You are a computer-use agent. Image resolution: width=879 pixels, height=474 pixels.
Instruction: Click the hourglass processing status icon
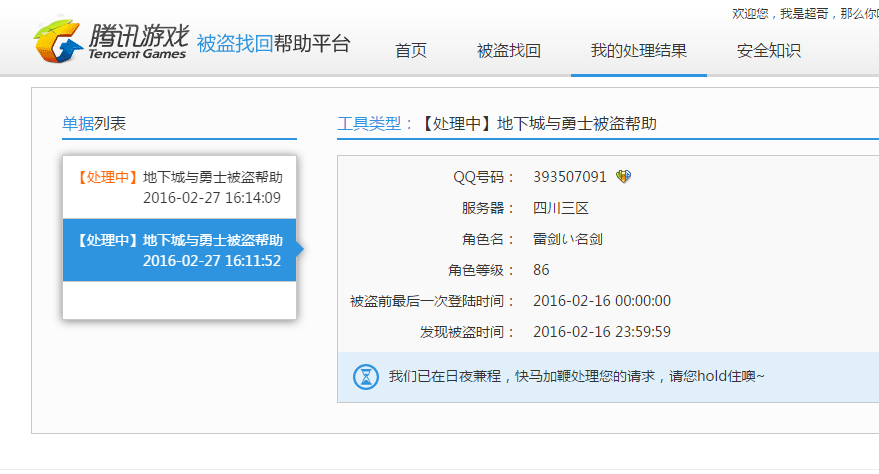pyautogui.click(x=366, y=377)
